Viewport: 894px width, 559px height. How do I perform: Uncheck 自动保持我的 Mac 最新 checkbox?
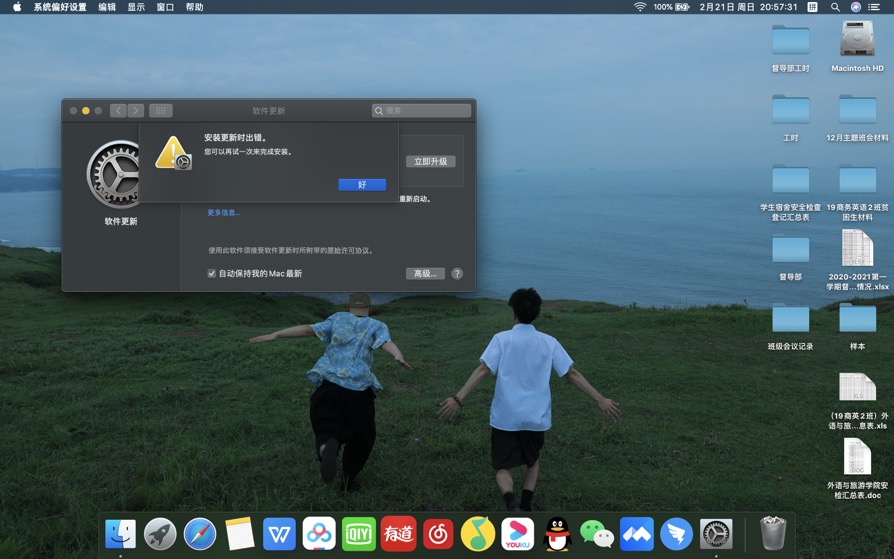click(x=212, y=273)
